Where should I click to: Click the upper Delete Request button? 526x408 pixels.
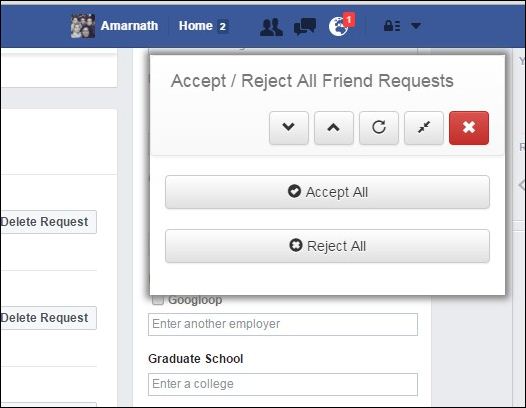(48, 222)
